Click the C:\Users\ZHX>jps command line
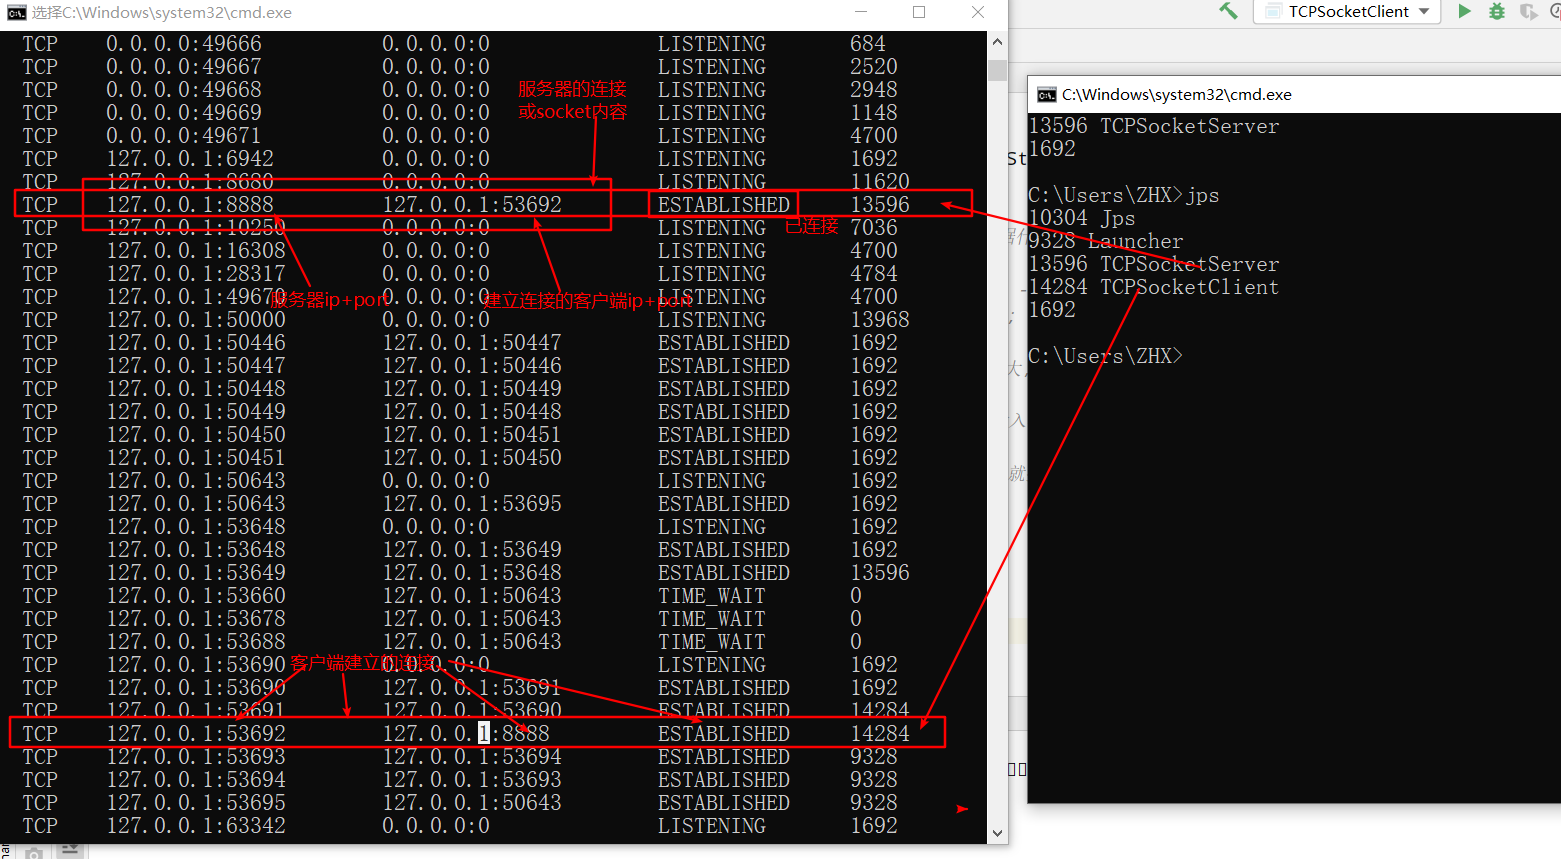 (x=1124, y=196)
